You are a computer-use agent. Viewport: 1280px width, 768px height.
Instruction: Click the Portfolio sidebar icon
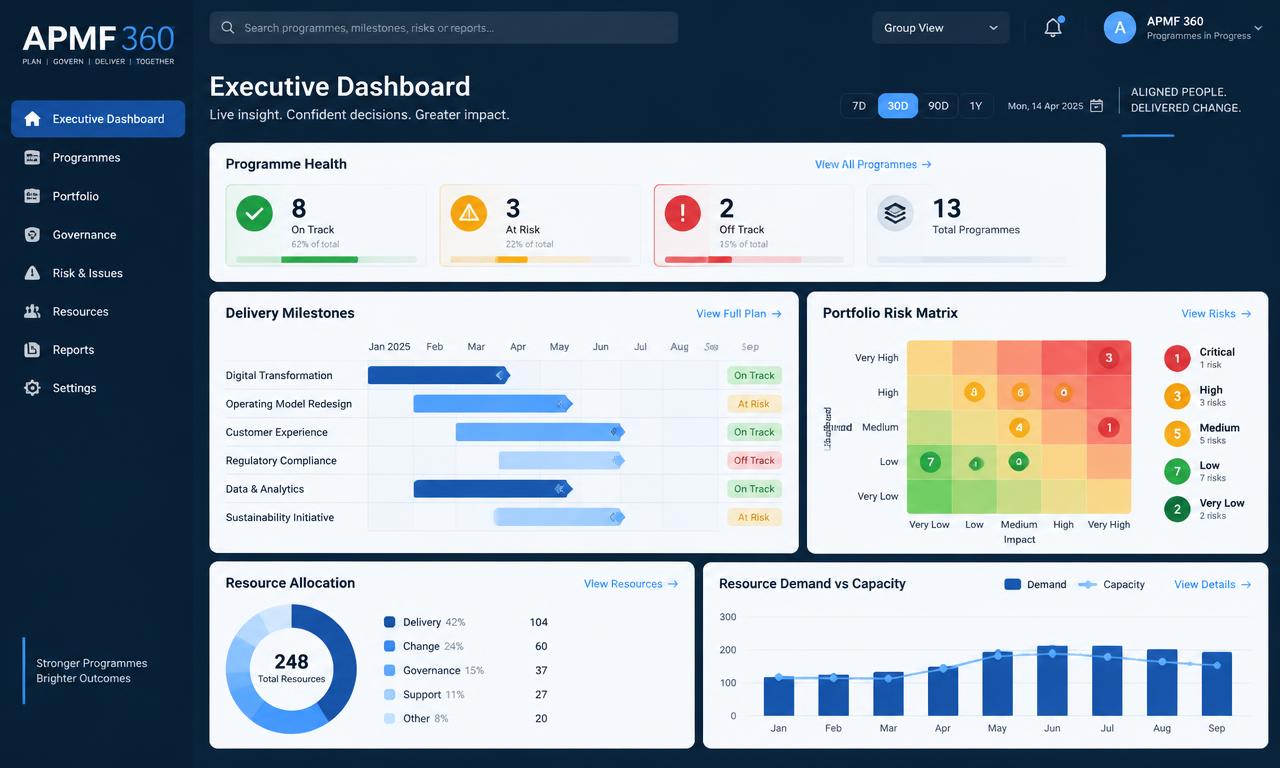pyautogui.click(x=32, y=196)
